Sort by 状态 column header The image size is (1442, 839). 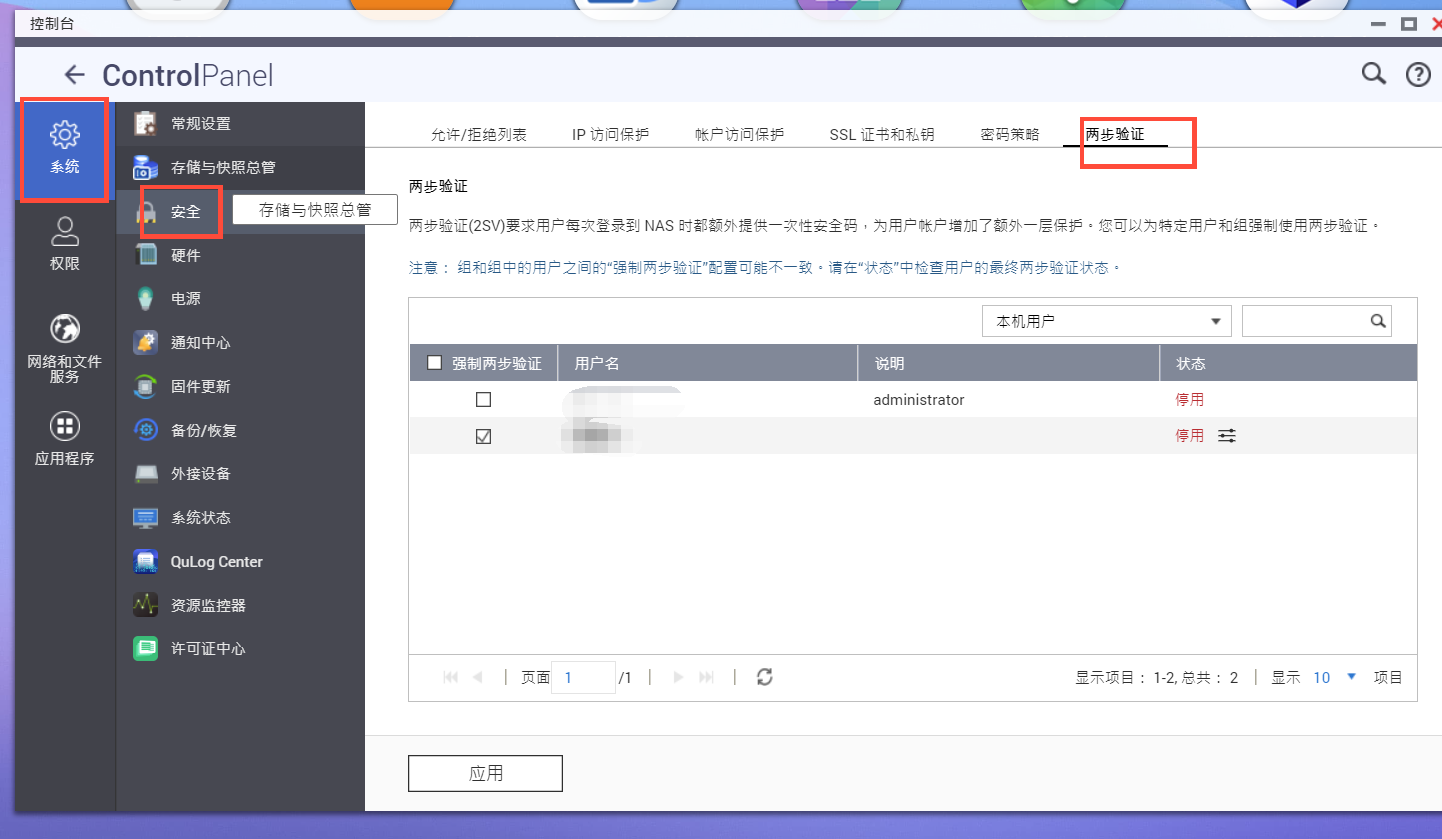pyautogui.click(x=1289, y=363)
